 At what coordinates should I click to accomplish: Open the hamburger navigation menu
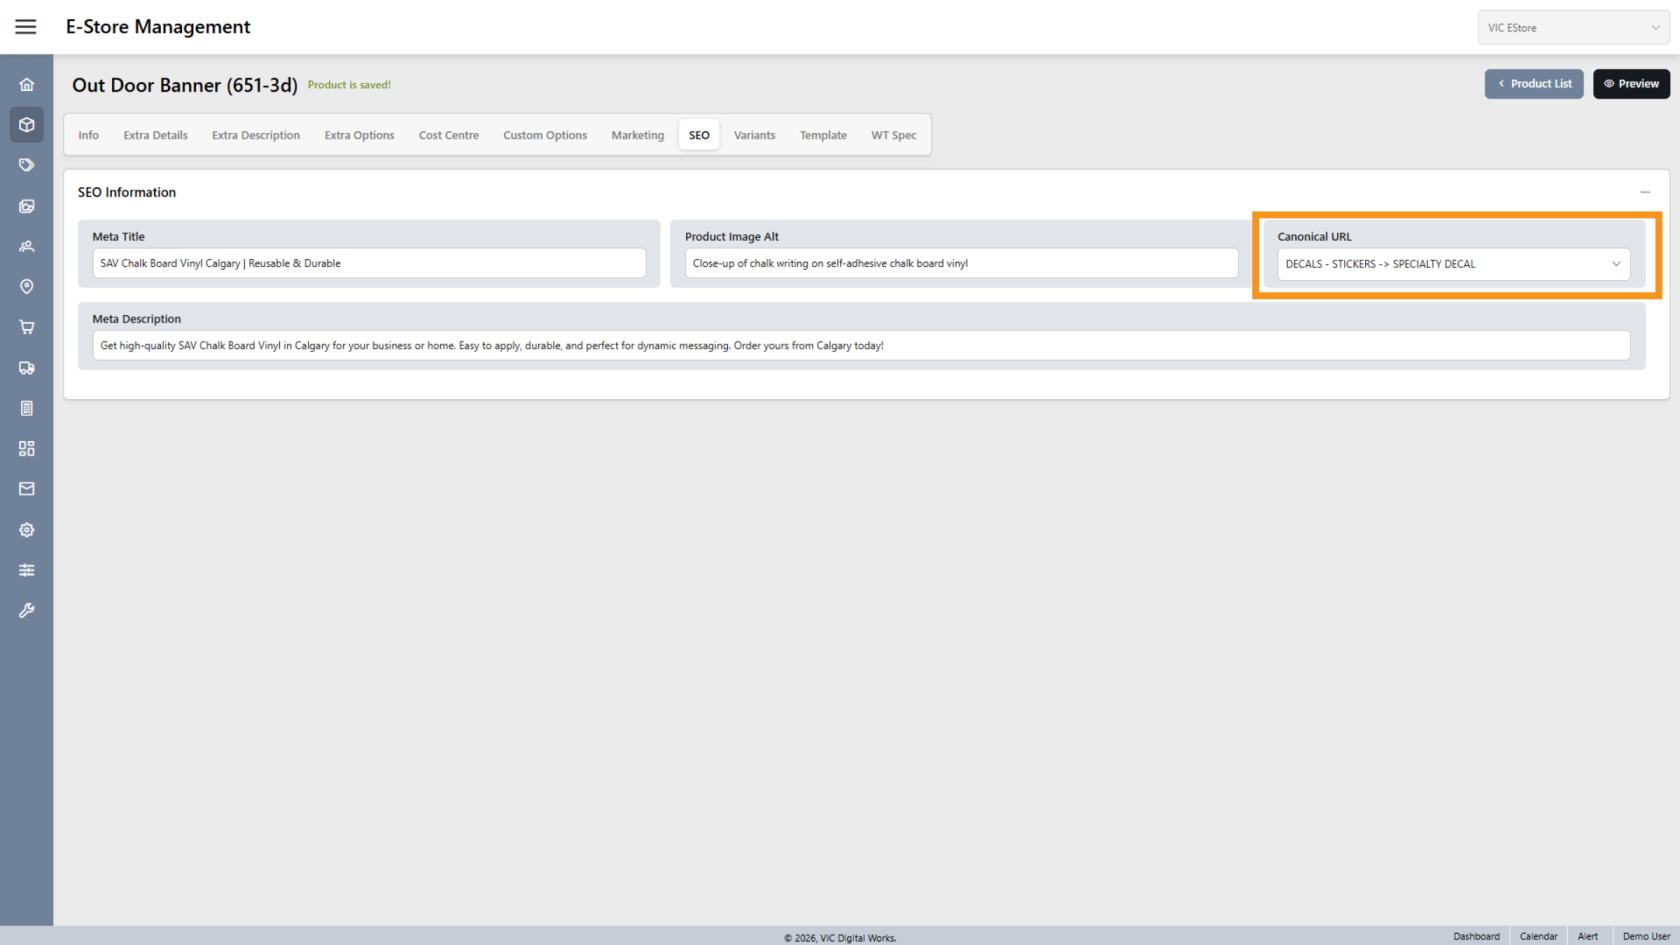pyautogui.click(x=26, y=27)
